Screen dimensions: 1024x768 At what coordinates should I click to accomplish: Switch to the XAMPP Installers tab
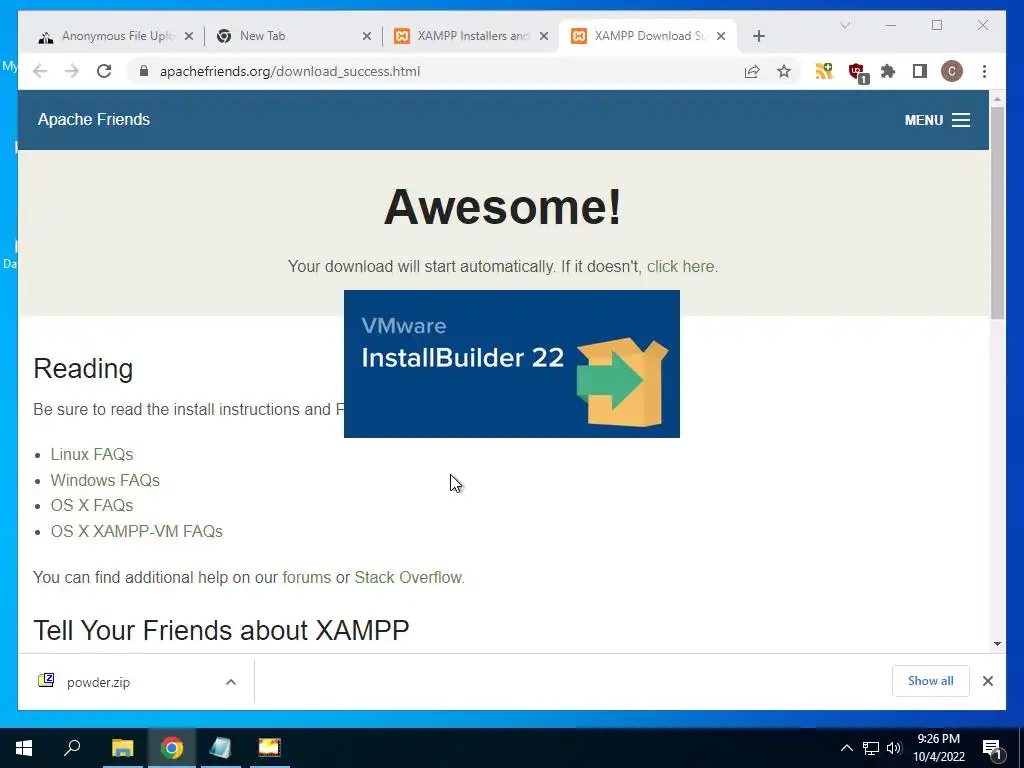[x=470, y=36]
